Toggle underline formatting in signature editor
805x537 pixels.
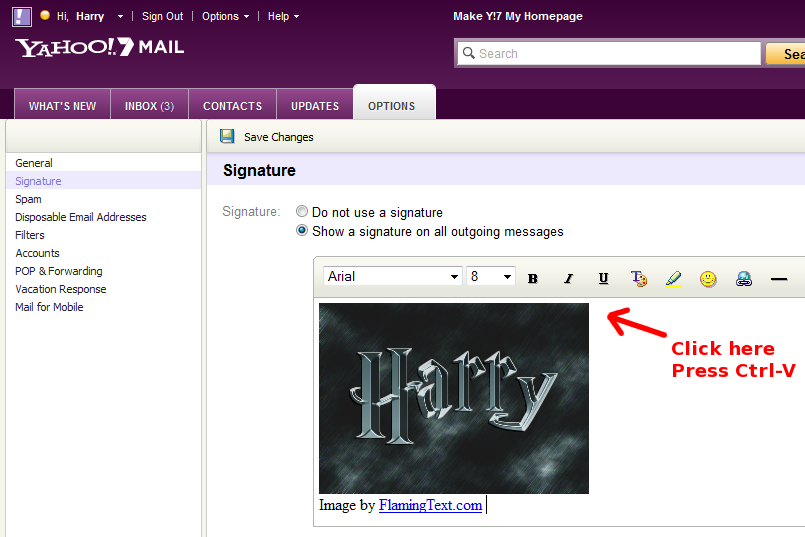tap(603, 278)
